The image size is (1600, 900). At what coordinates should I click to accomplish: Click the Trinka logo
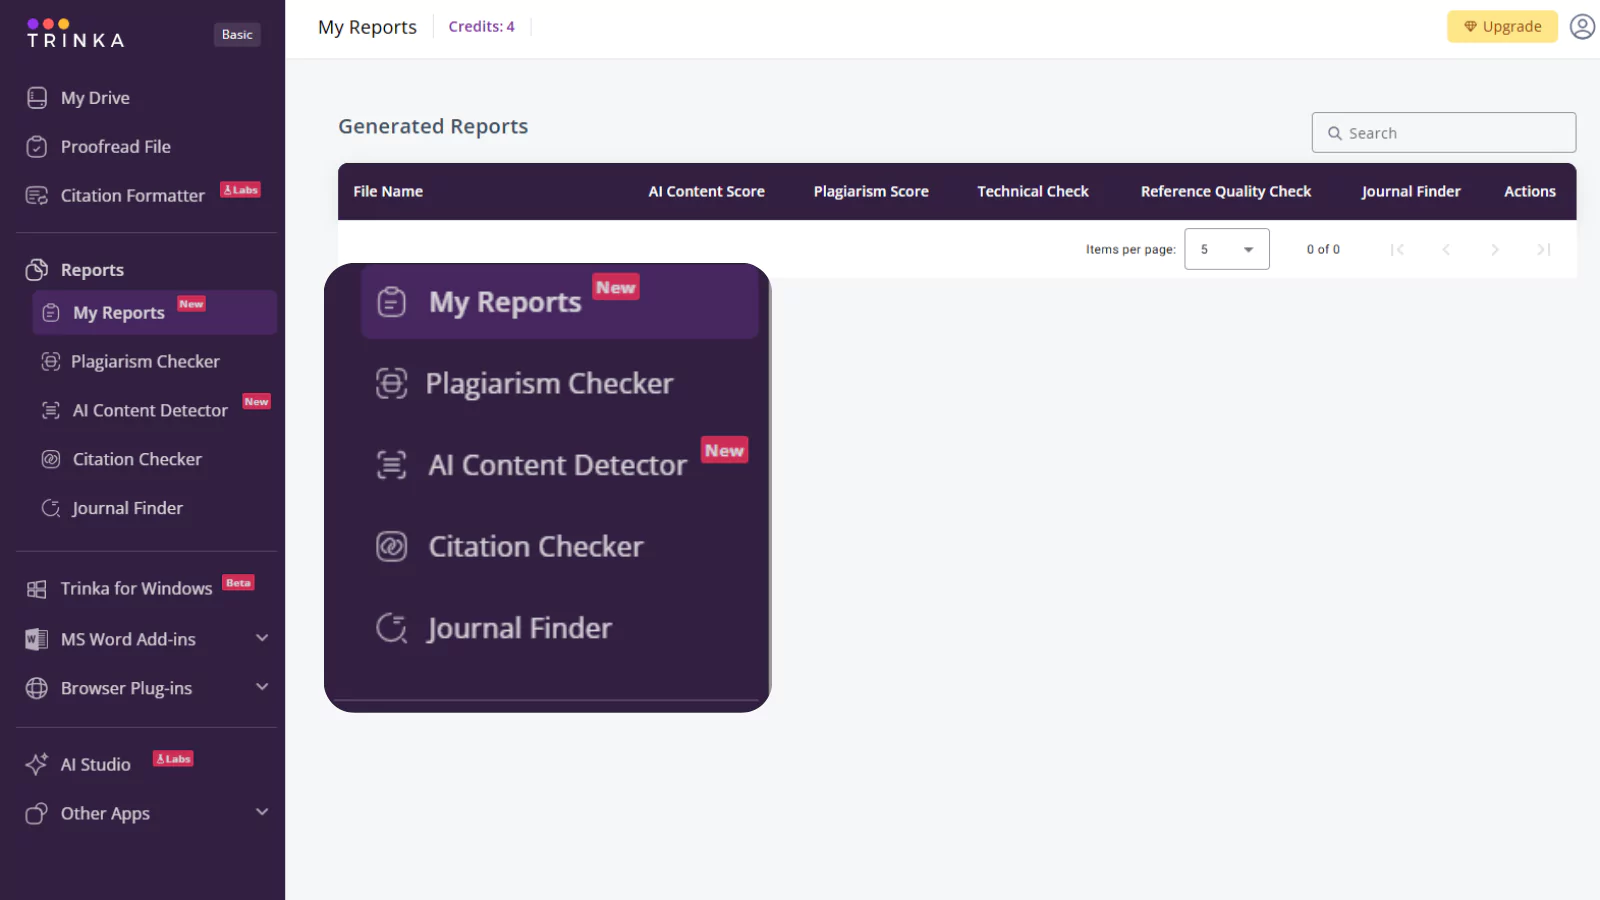[x=76, y=33]
